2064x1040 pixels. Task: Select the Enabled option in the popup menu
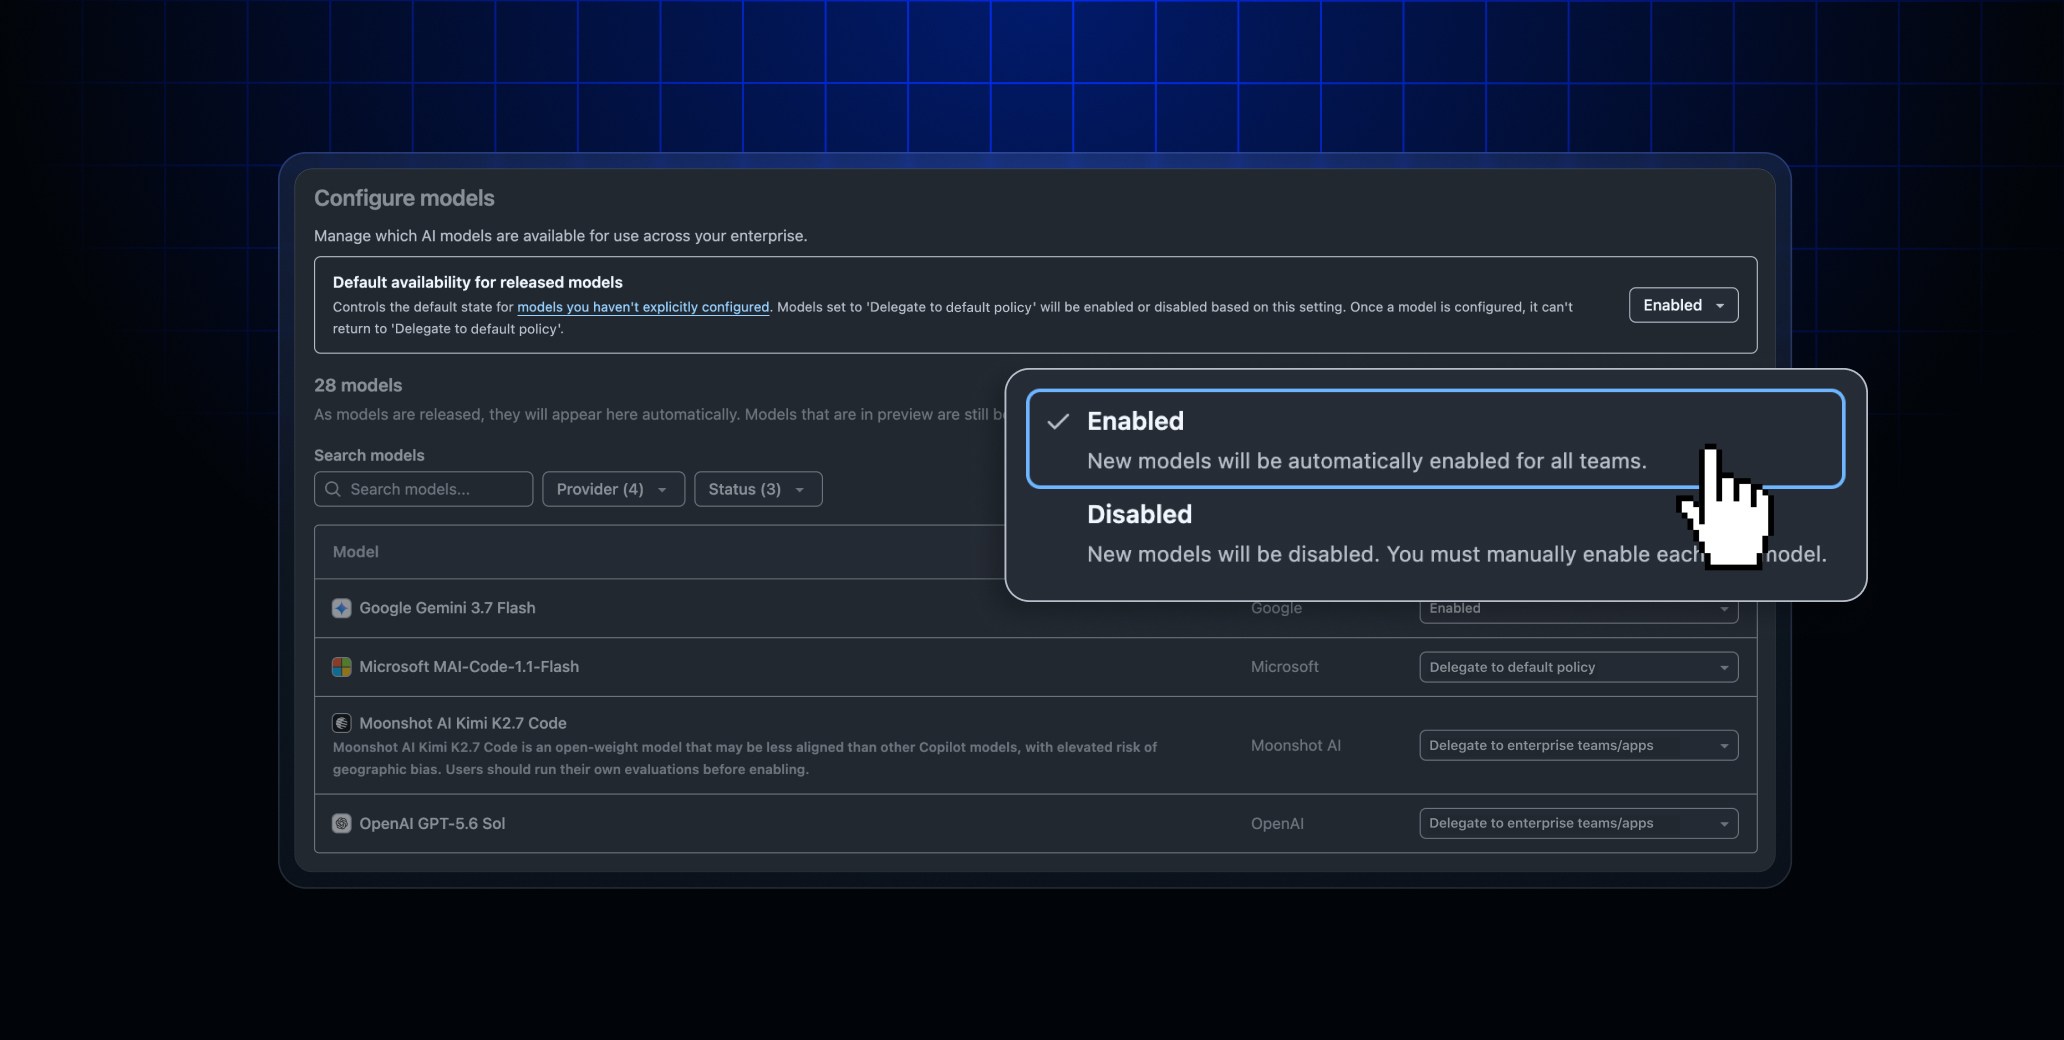(x=1435, y=439)
